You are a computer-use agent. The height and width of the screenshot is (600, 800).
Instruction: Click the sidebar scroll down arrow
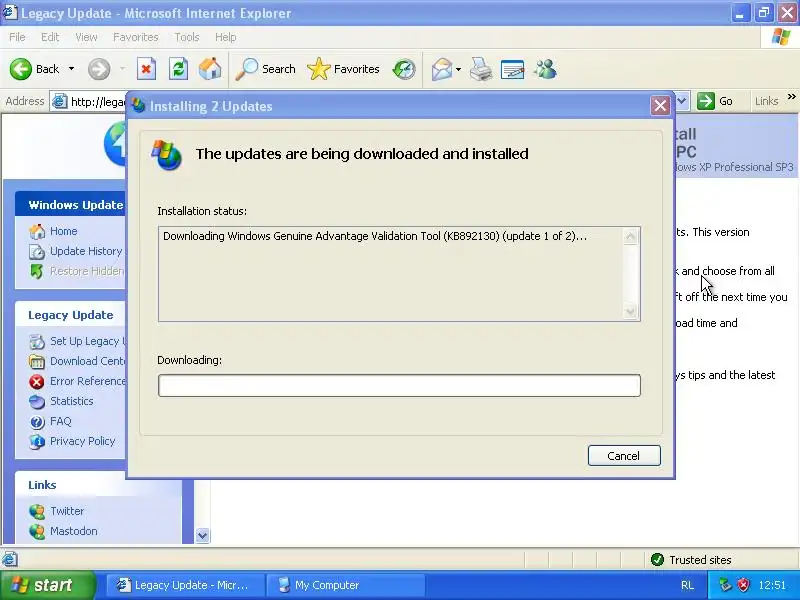pyautogui.click(x=203, y=535)
